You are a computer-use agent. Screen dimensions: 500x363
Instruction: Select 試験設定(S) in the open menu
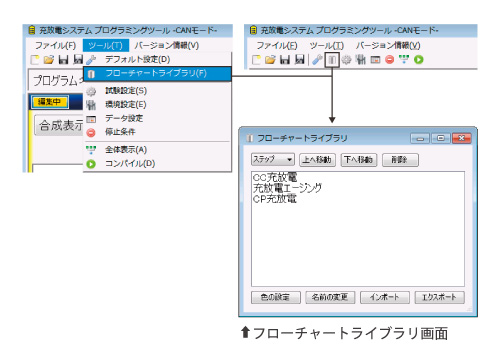(x=157, y=91)
